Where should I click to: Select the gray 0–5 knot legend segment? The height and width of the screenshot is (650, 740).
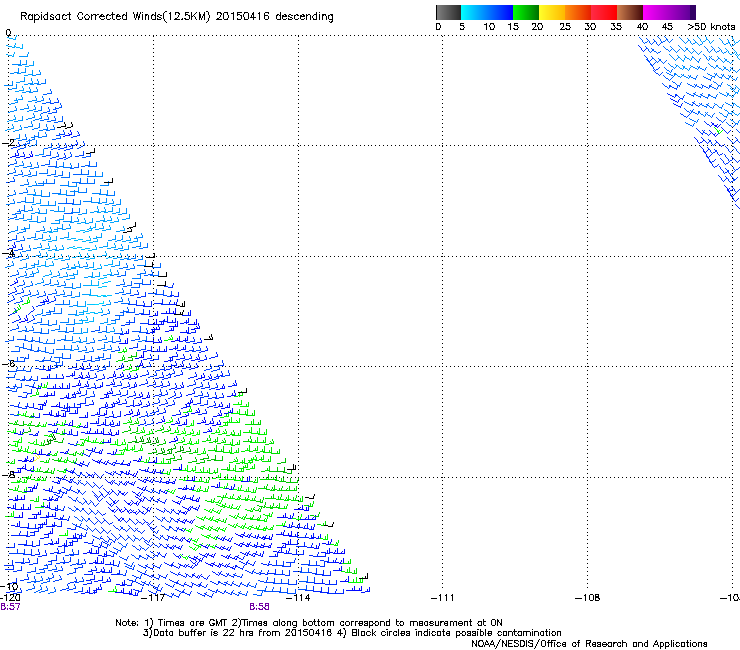448,12
